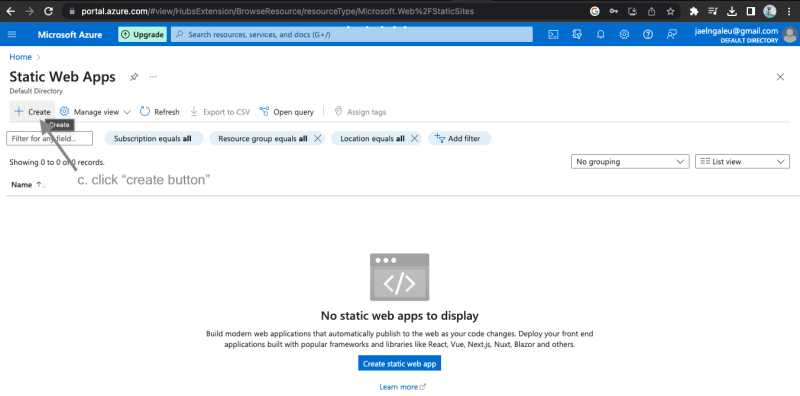The image size is (800, 396).
Task: Bookmark this page with the star icon
Action: pos(670,11)
